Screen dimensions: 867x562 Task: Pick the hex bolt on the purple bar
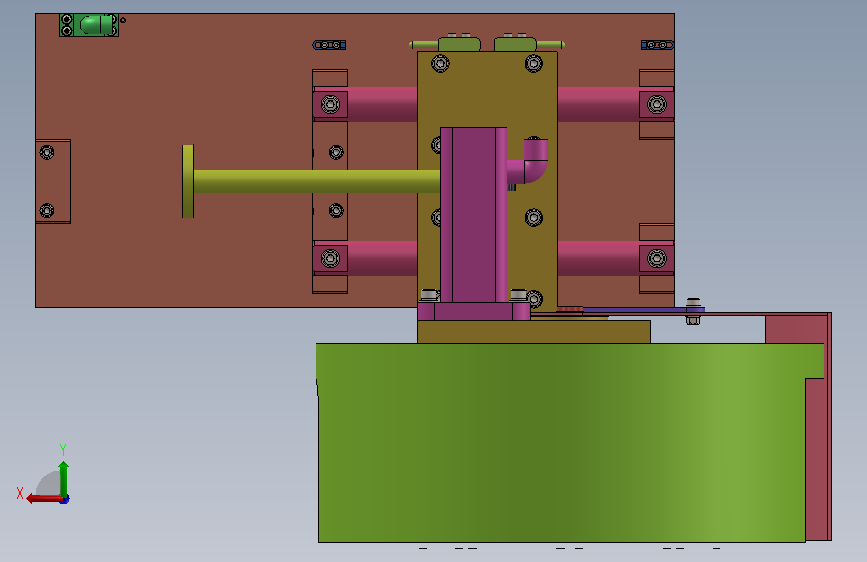pyautogui.click(x=693, y=311)
